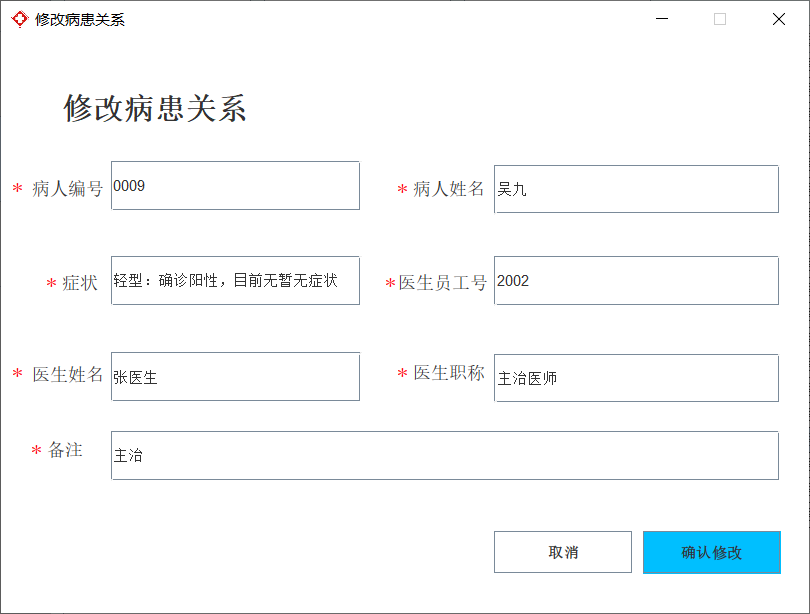Viewport: 810px width, 614px height.
Task: Edit the 症状 text field
Action: coord(236,280)
